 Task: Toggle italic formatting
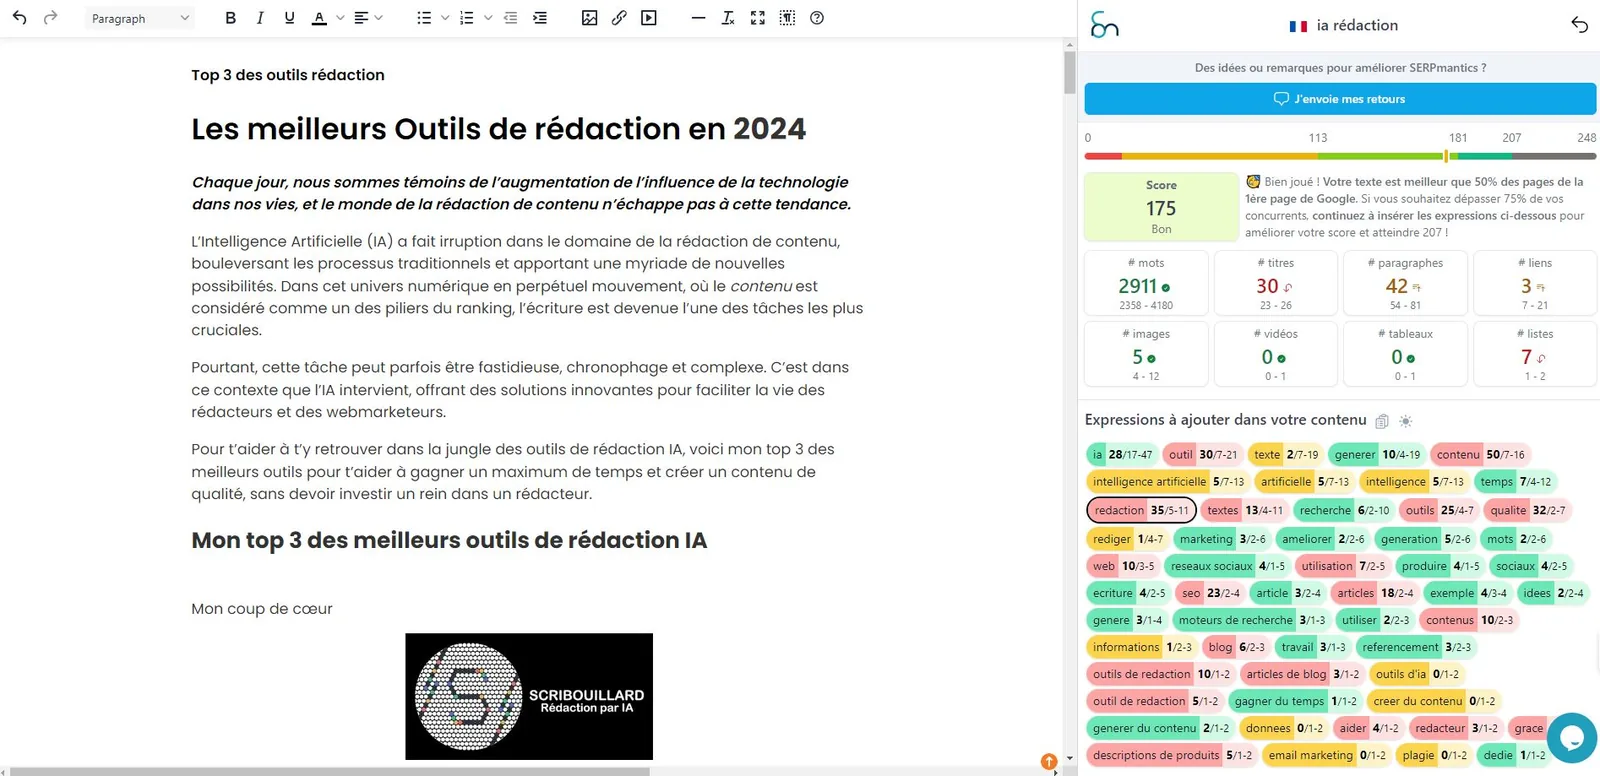coord(260,18)
